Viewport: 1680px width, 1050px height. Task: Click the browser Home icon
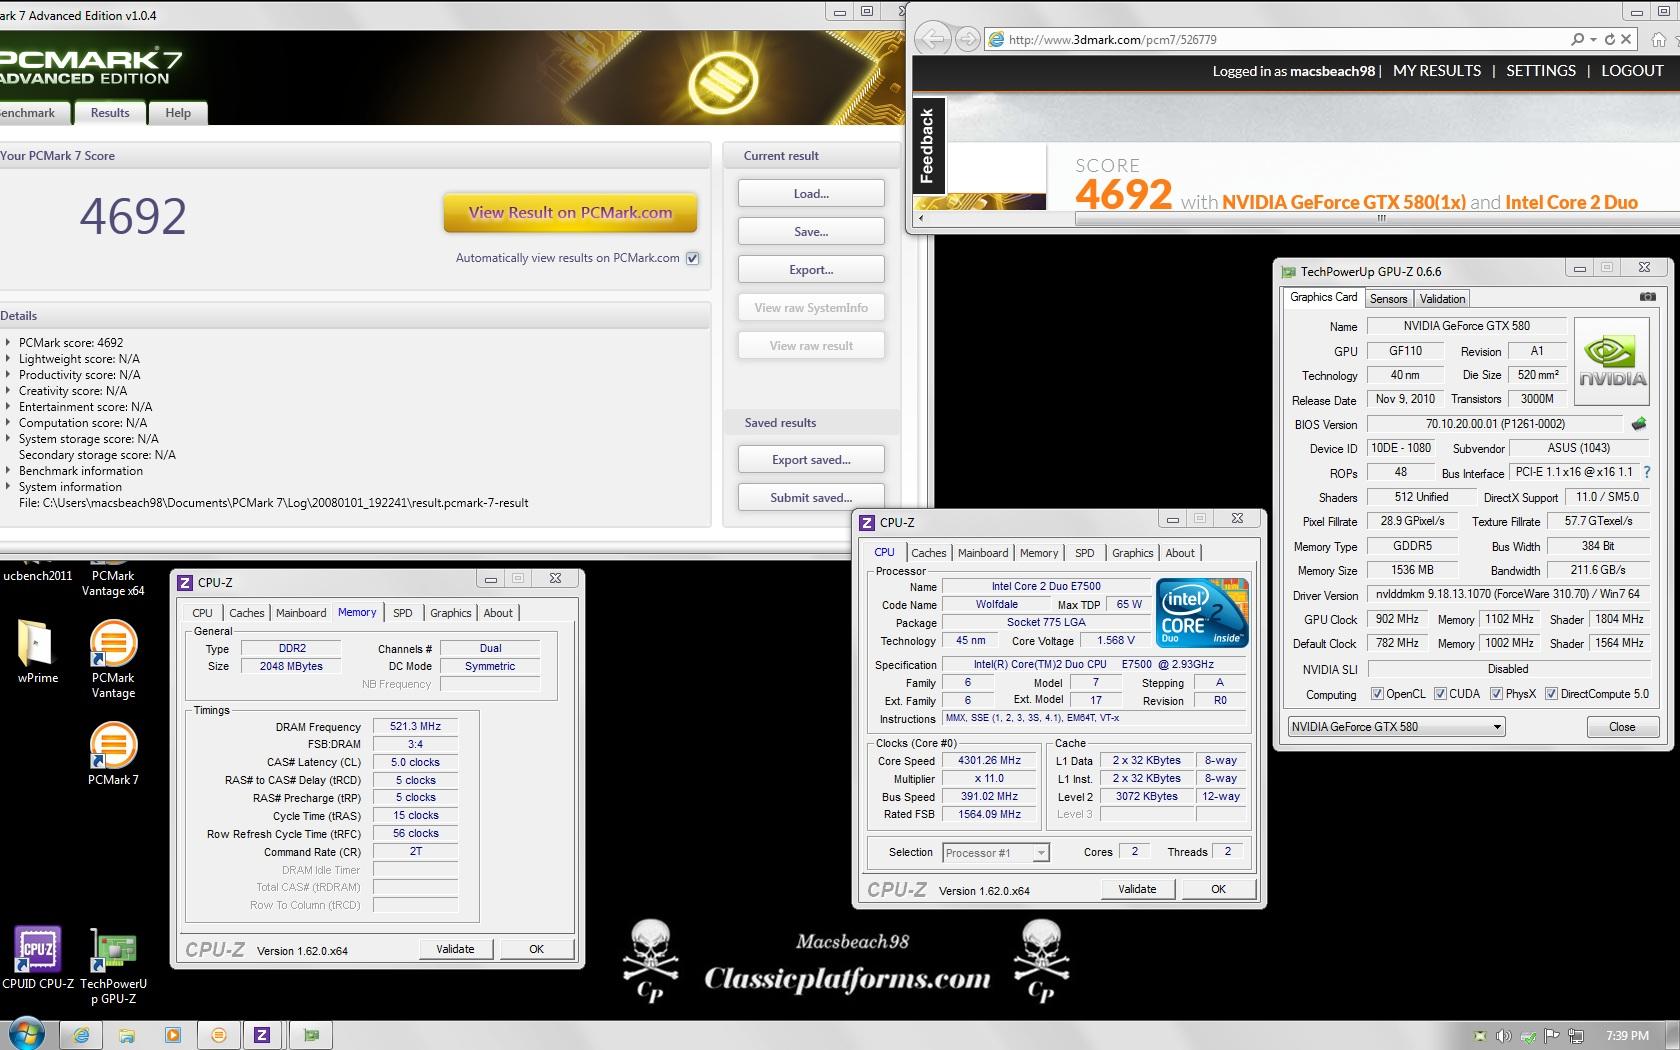tap(1658, 39)
